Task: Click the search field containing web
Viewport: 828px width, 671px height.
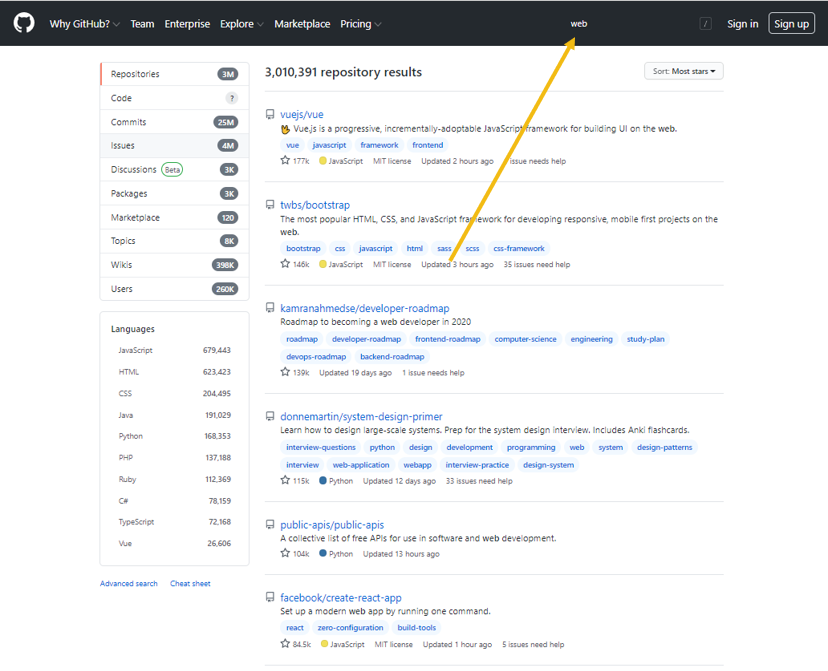Action: (578, 23)
